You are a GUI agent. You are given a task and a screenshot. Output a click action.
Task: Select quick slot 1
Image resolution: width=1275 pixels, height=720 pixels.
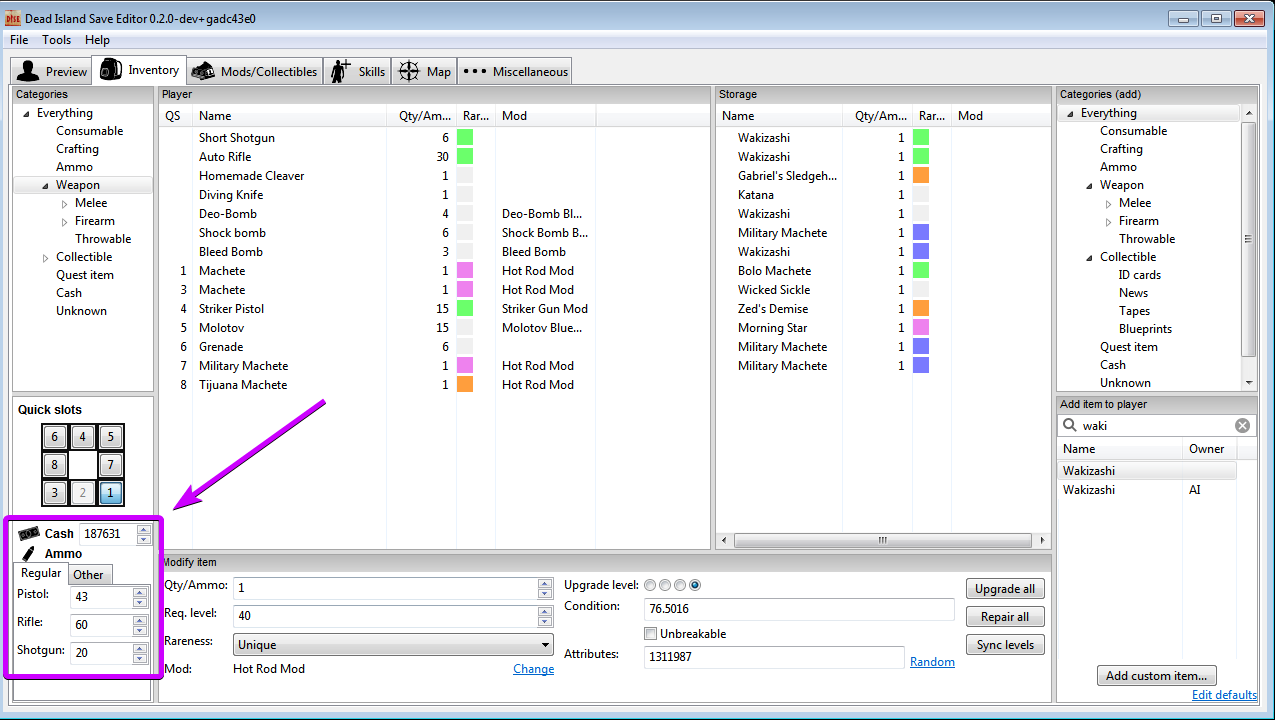tap(111, 493)
